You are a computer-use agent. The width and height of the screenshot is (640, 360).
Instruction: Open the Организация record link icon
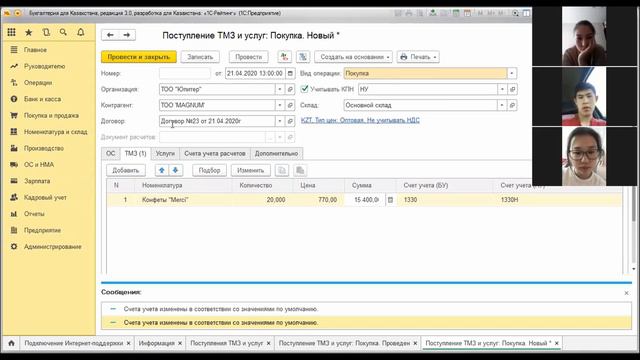(290, 89)
